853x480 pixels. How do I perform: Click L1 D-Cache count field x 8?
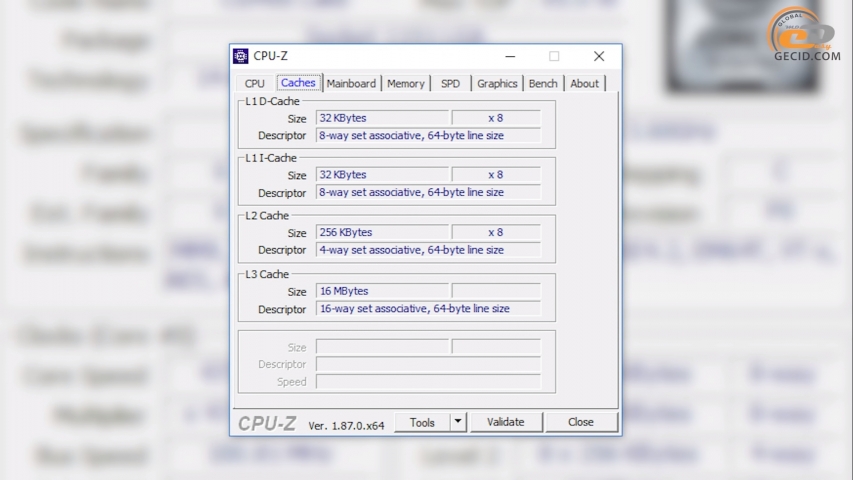(x=496, y=118)
